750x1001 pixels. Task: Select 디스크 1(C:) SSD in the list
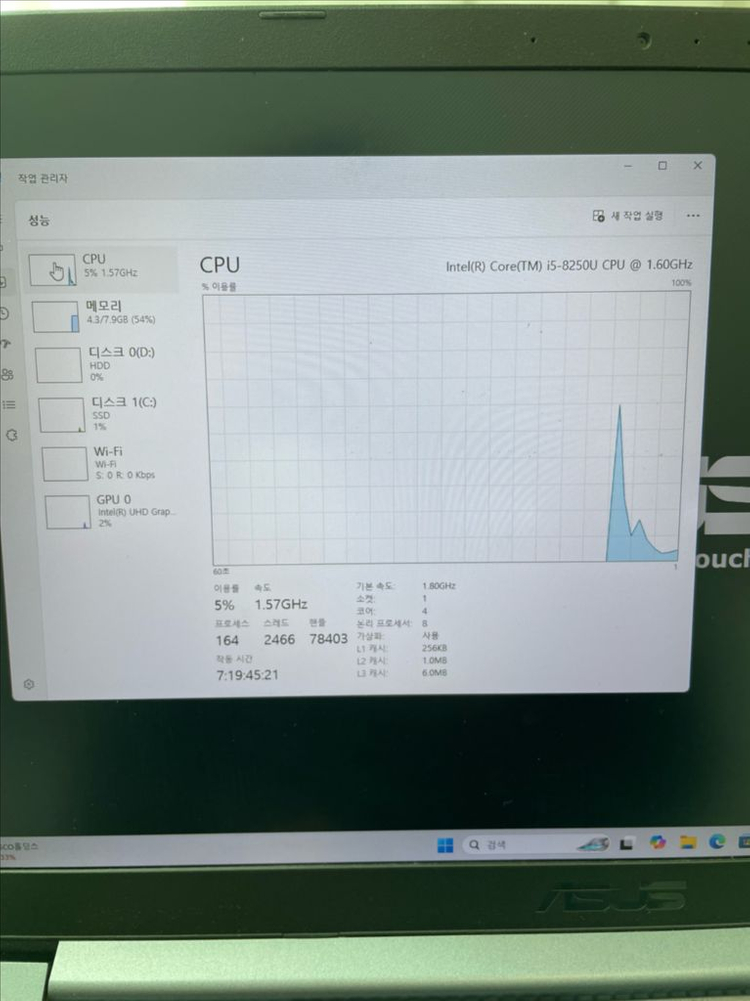(108, 413)
